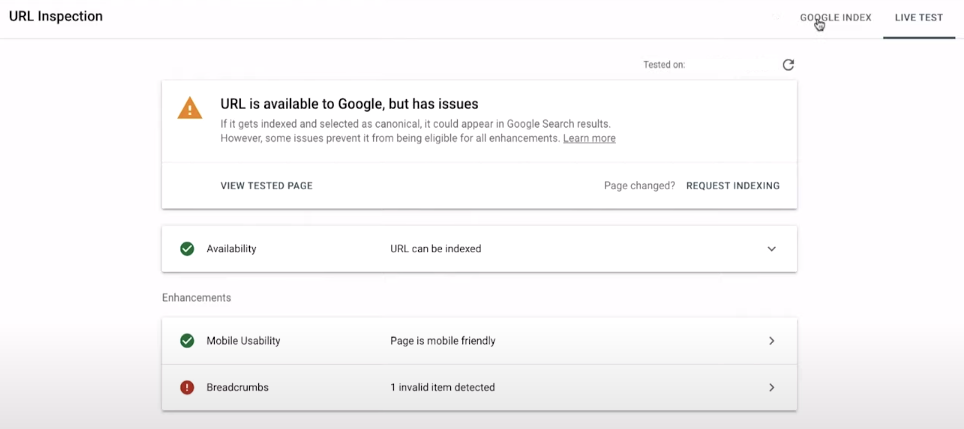Select the Live Test tab
Screen dimensions: 964x429
(919, 18)
